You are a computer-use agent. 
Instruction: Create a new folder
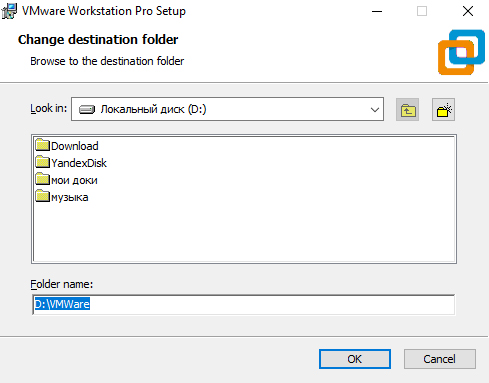click(x=443, y=110)
